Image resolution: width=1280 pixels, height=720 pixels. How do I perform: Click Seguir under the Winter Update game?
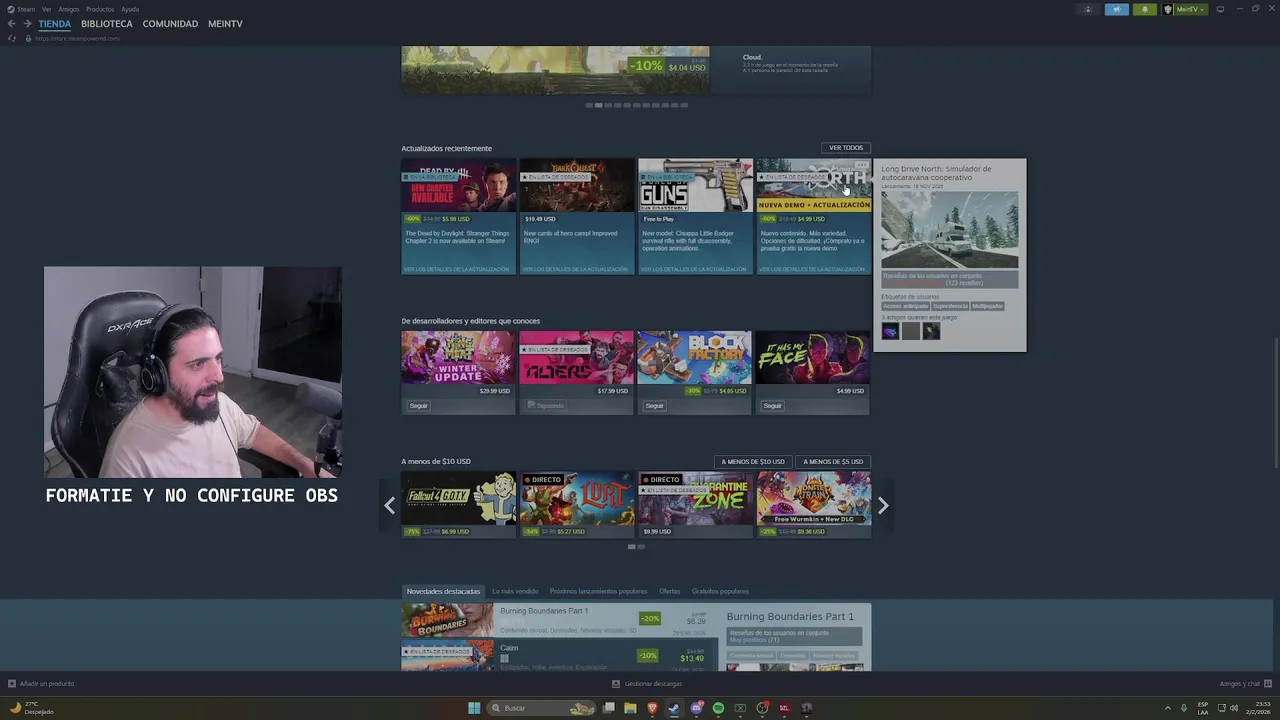point(418,406)
